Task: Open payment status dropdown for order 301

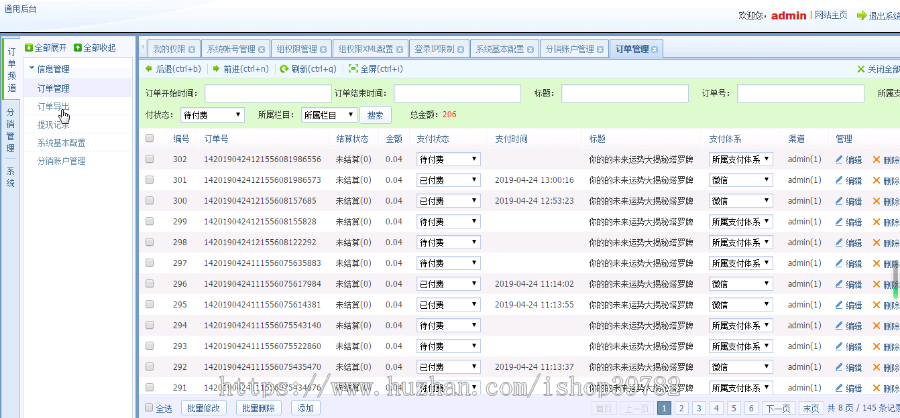Action: [447, 180]
